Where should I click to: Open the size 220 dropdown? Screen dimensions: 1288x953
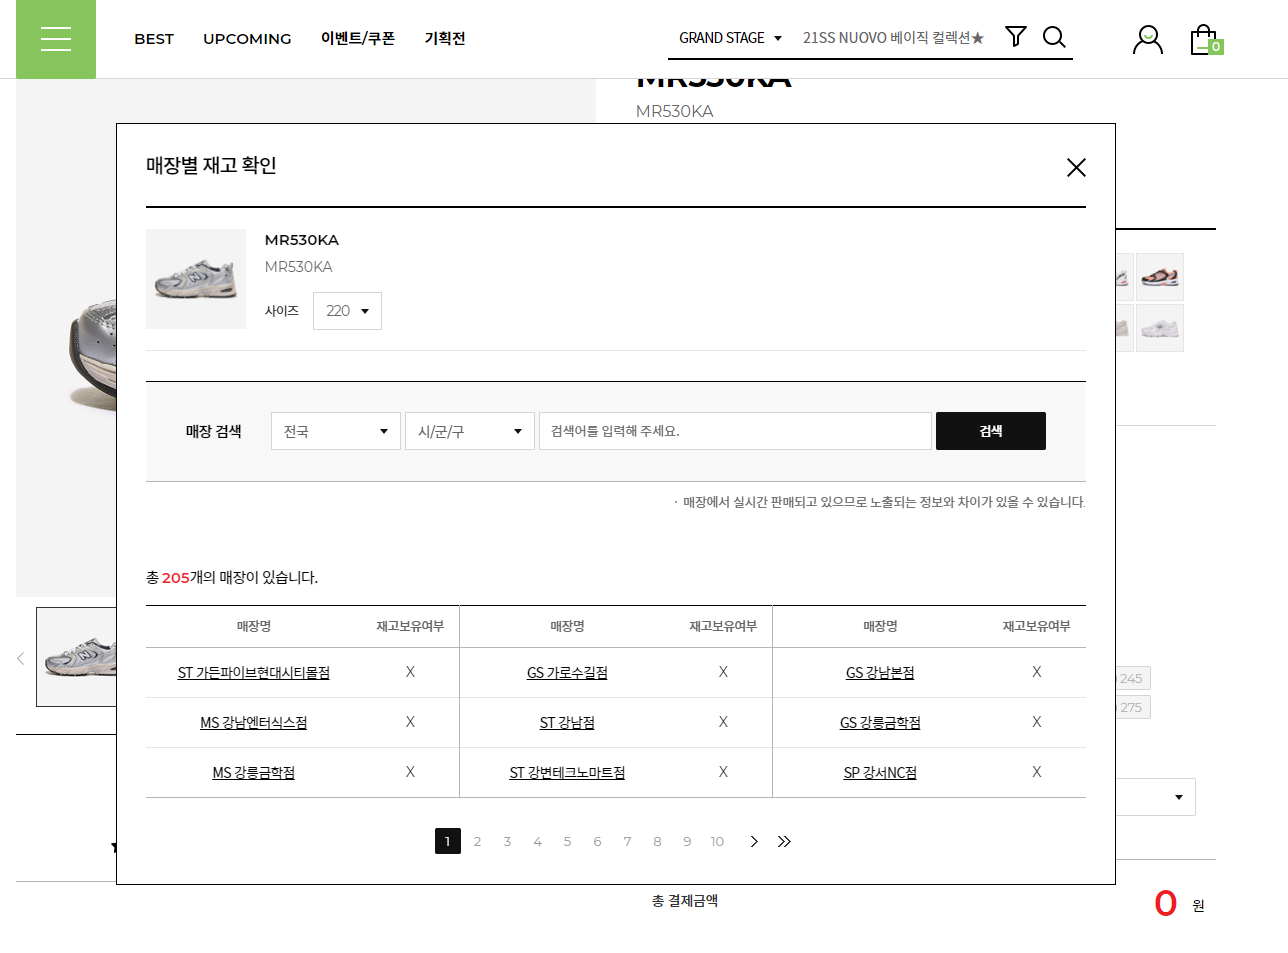347,311
